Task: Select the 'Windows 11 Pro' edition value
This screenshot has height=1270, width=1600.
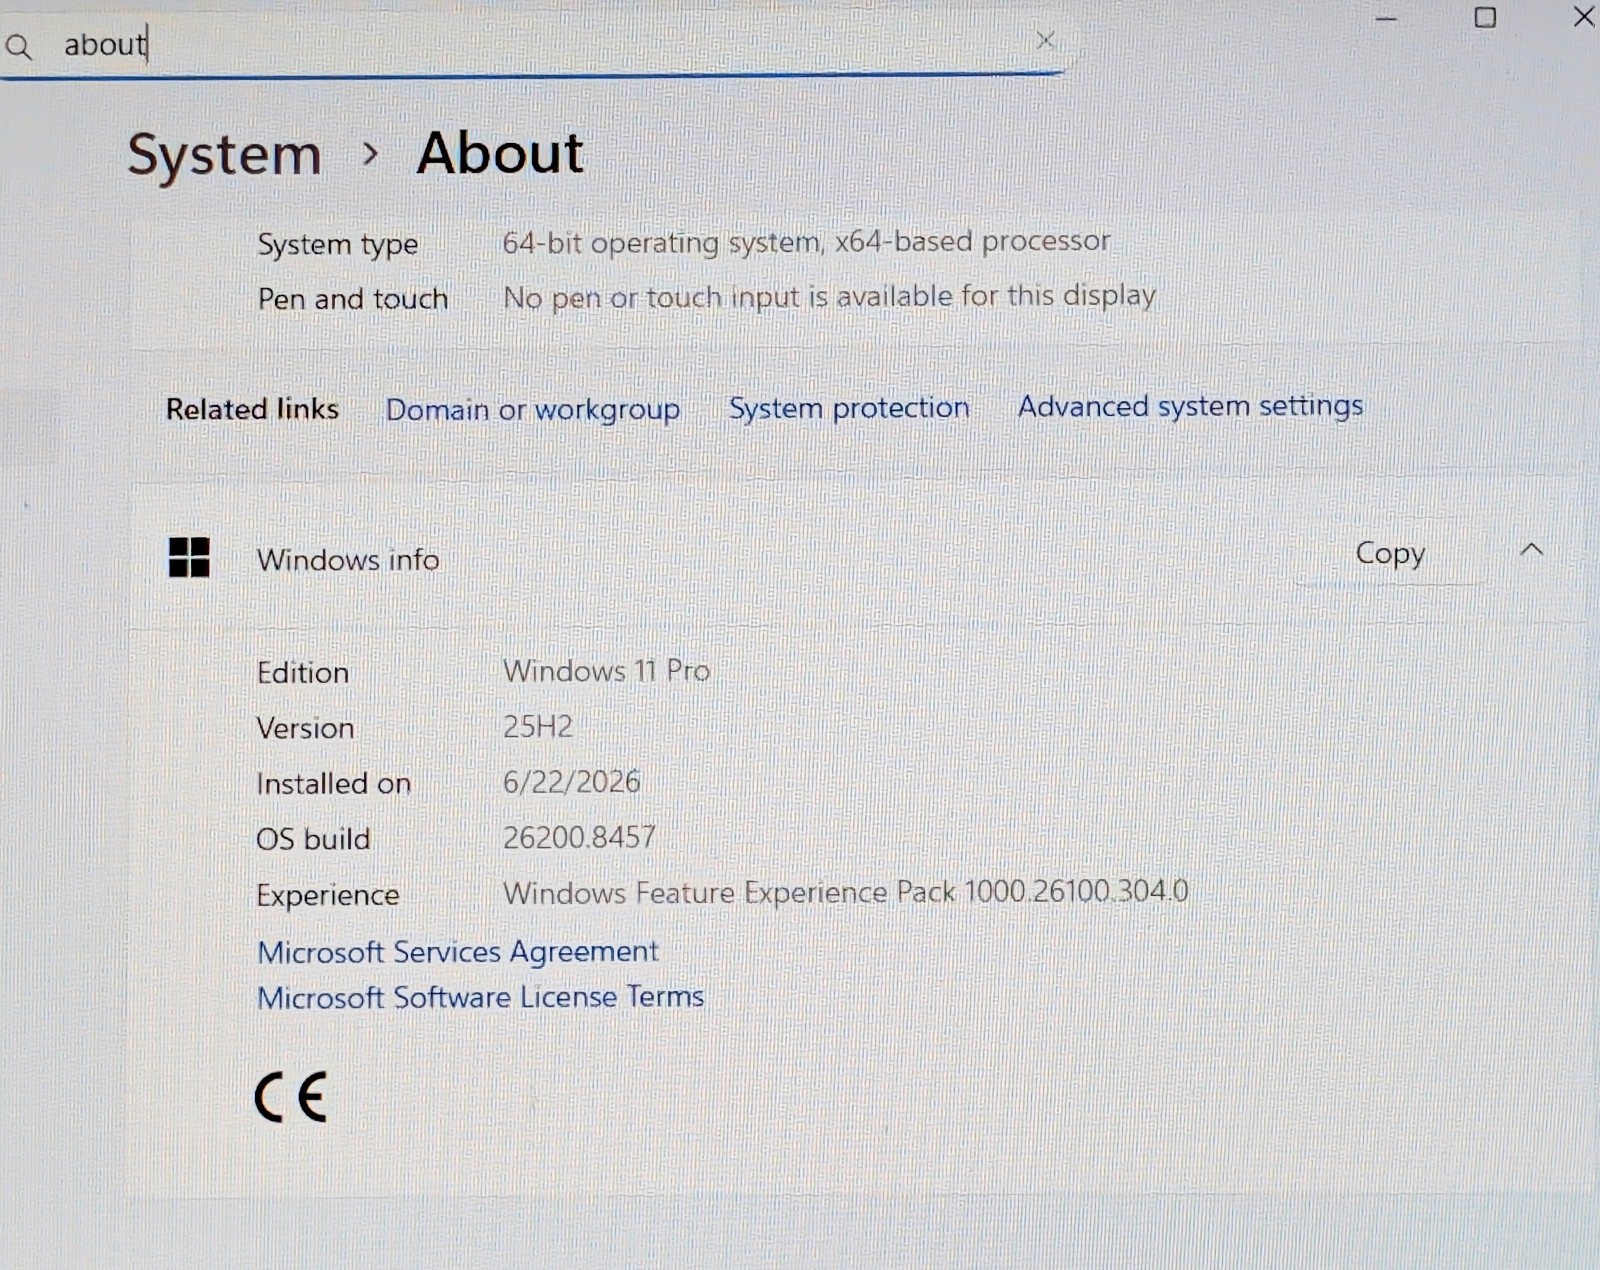Action: point(606,670)
